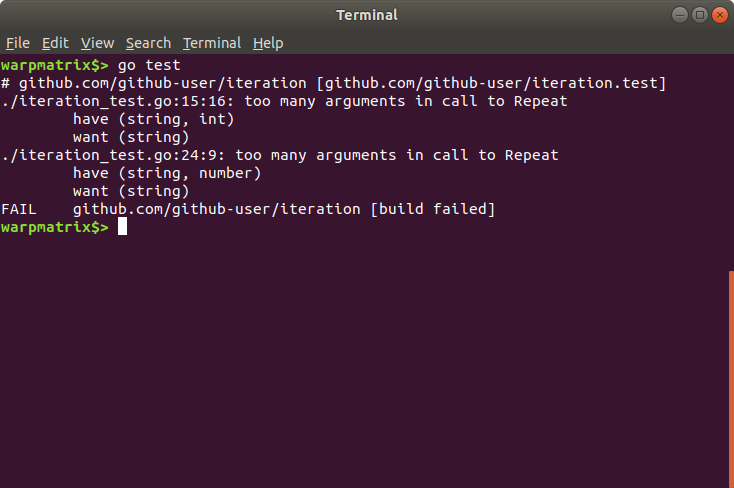The width and height of the screenshot is (734, 488).
Task: Click the iteration_test.go:24:9 error line
Action: (x=280, y=155)
